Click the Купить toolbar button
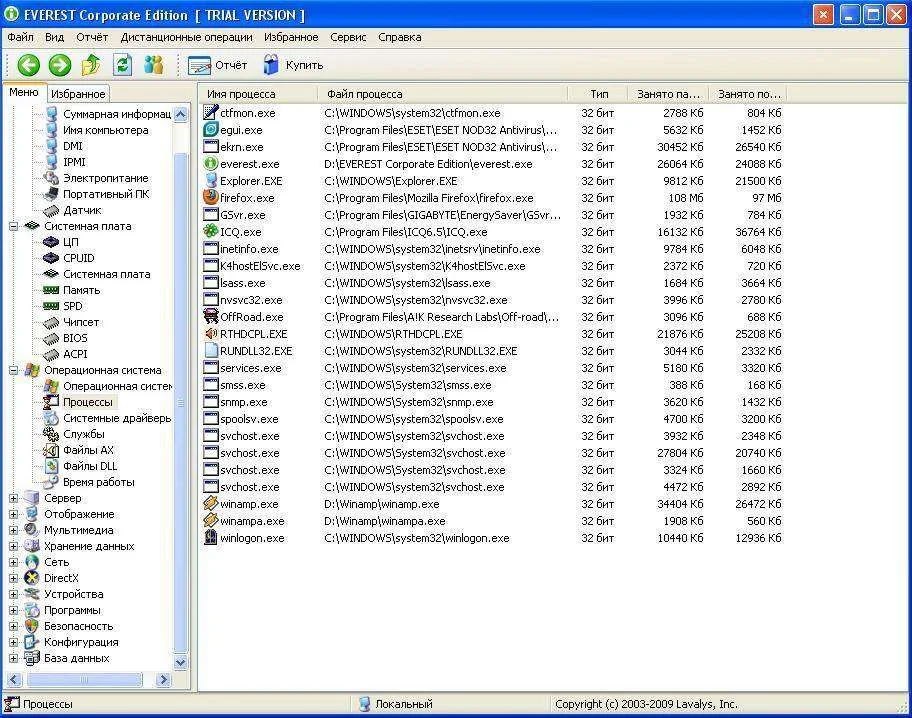The image size is (912, 718). [293, 65]
